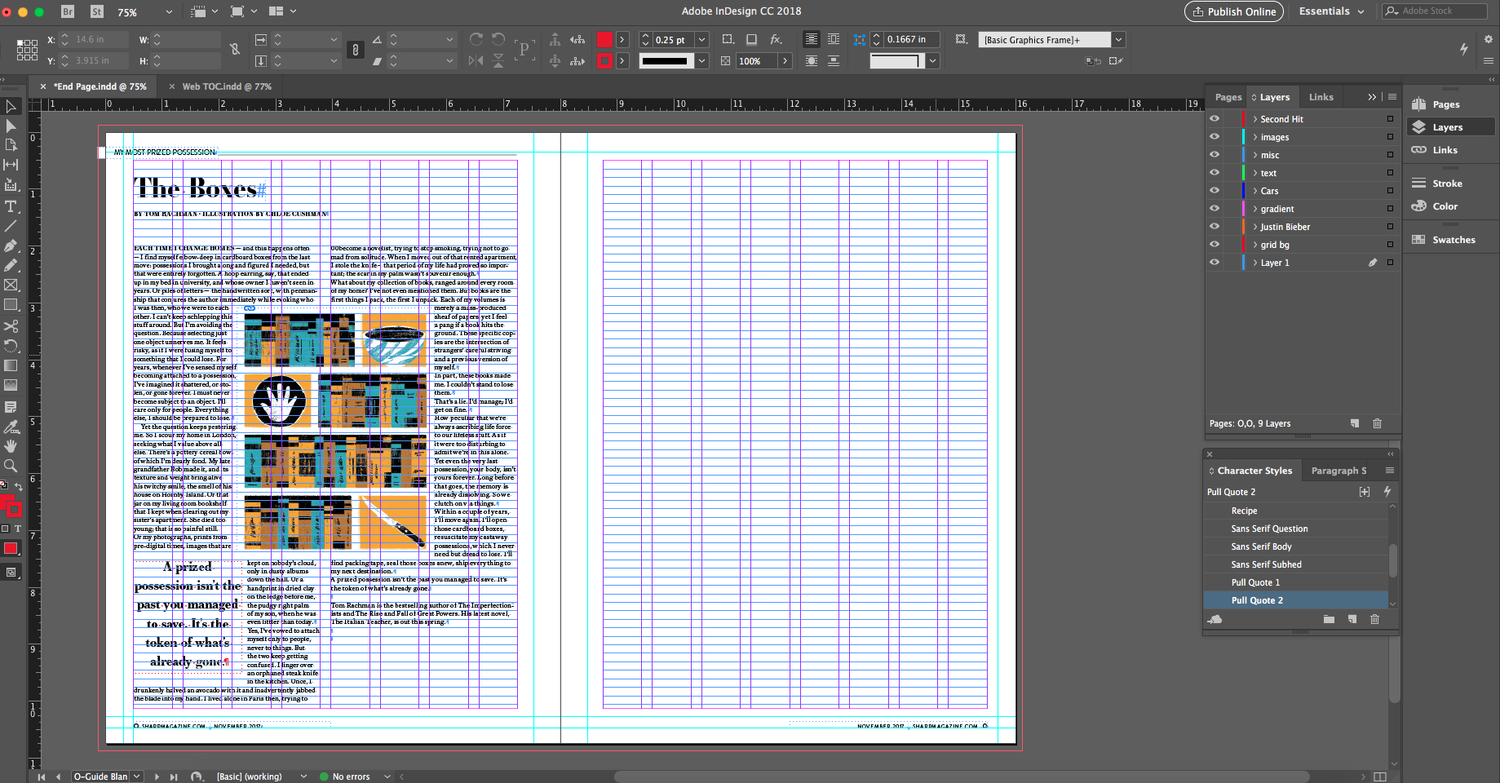The image size is (1500, 783).
Task: Expand the images layer disclosure triangle
Action: coord(1255,137)
